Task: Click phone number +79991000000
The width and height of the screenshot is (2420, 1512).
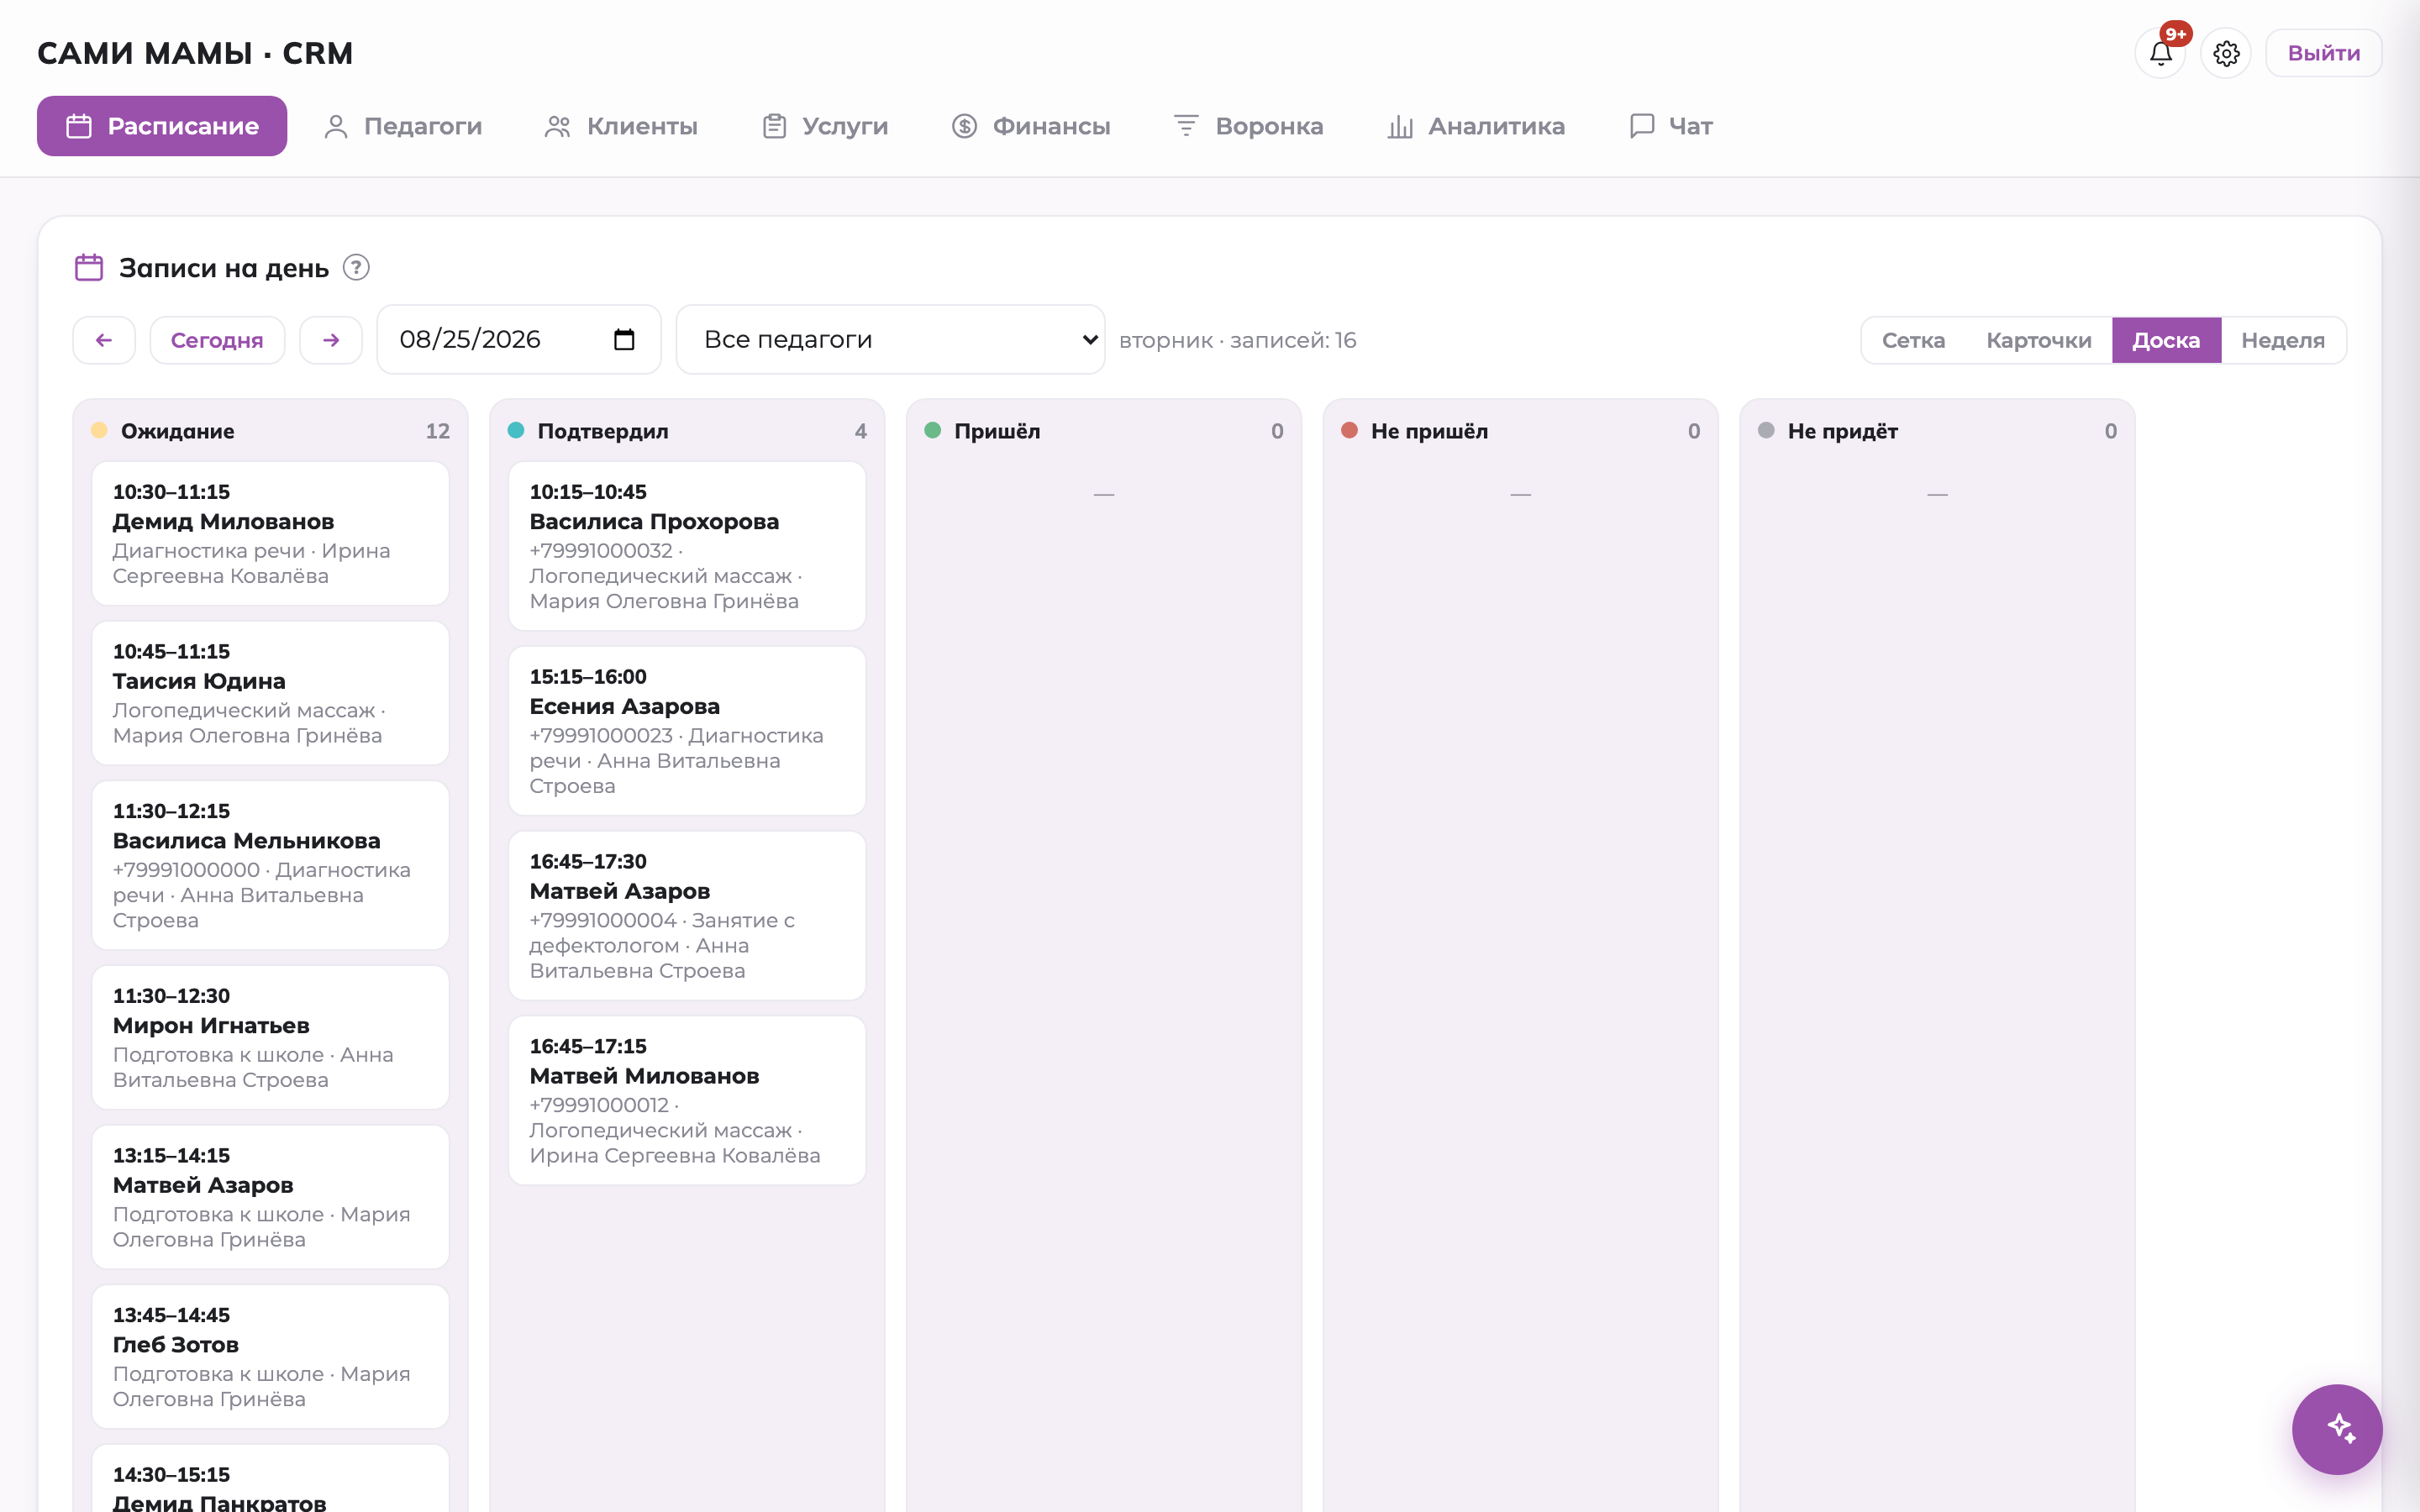Action: point(186,870)
